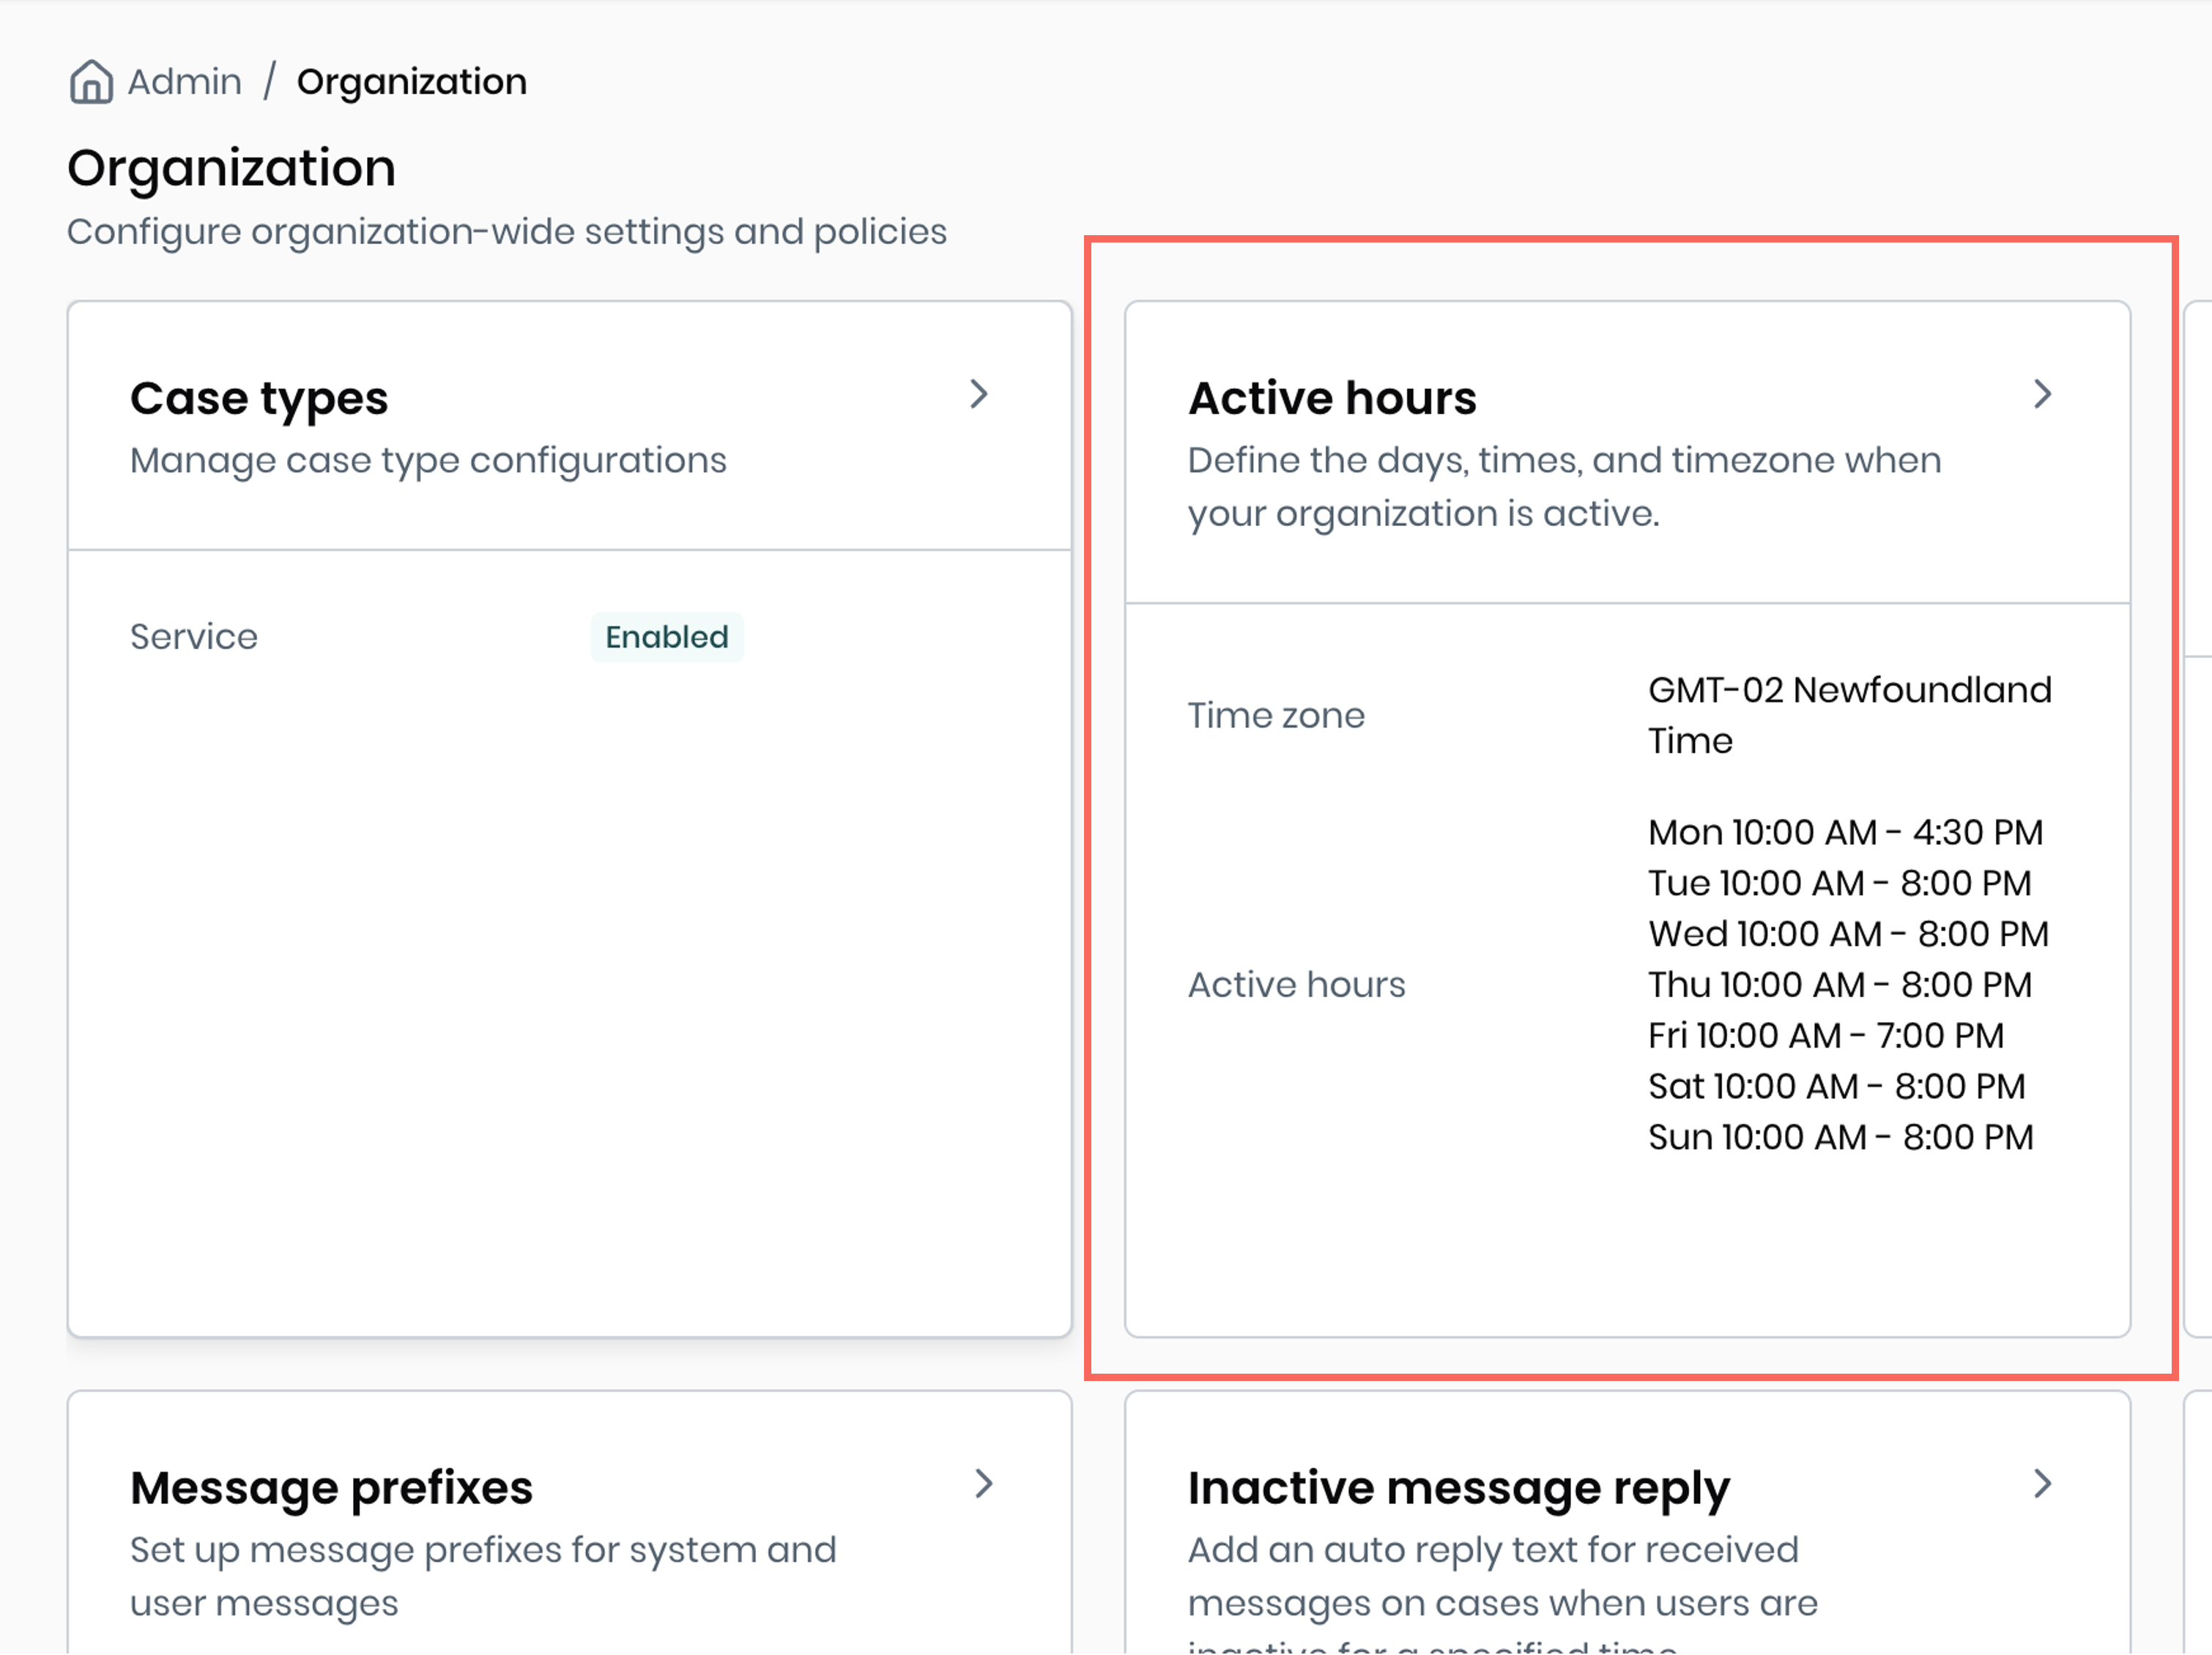Click Mon 10:00 AM - 4:30 PM
Image resolution: width=2212 pixels, height=1655 pixels.
pyautogui.click(x=1846, y=832)
